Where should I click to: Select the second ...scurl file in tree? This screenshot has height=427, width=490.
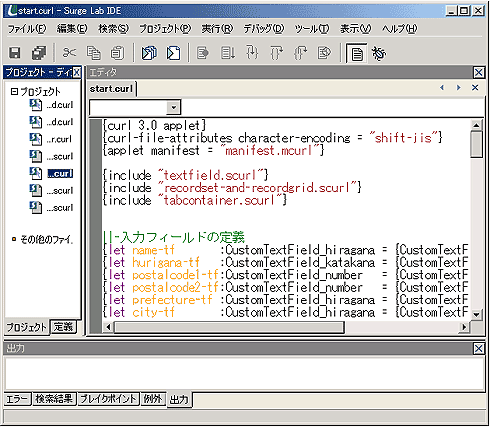(x=51, y=191)
